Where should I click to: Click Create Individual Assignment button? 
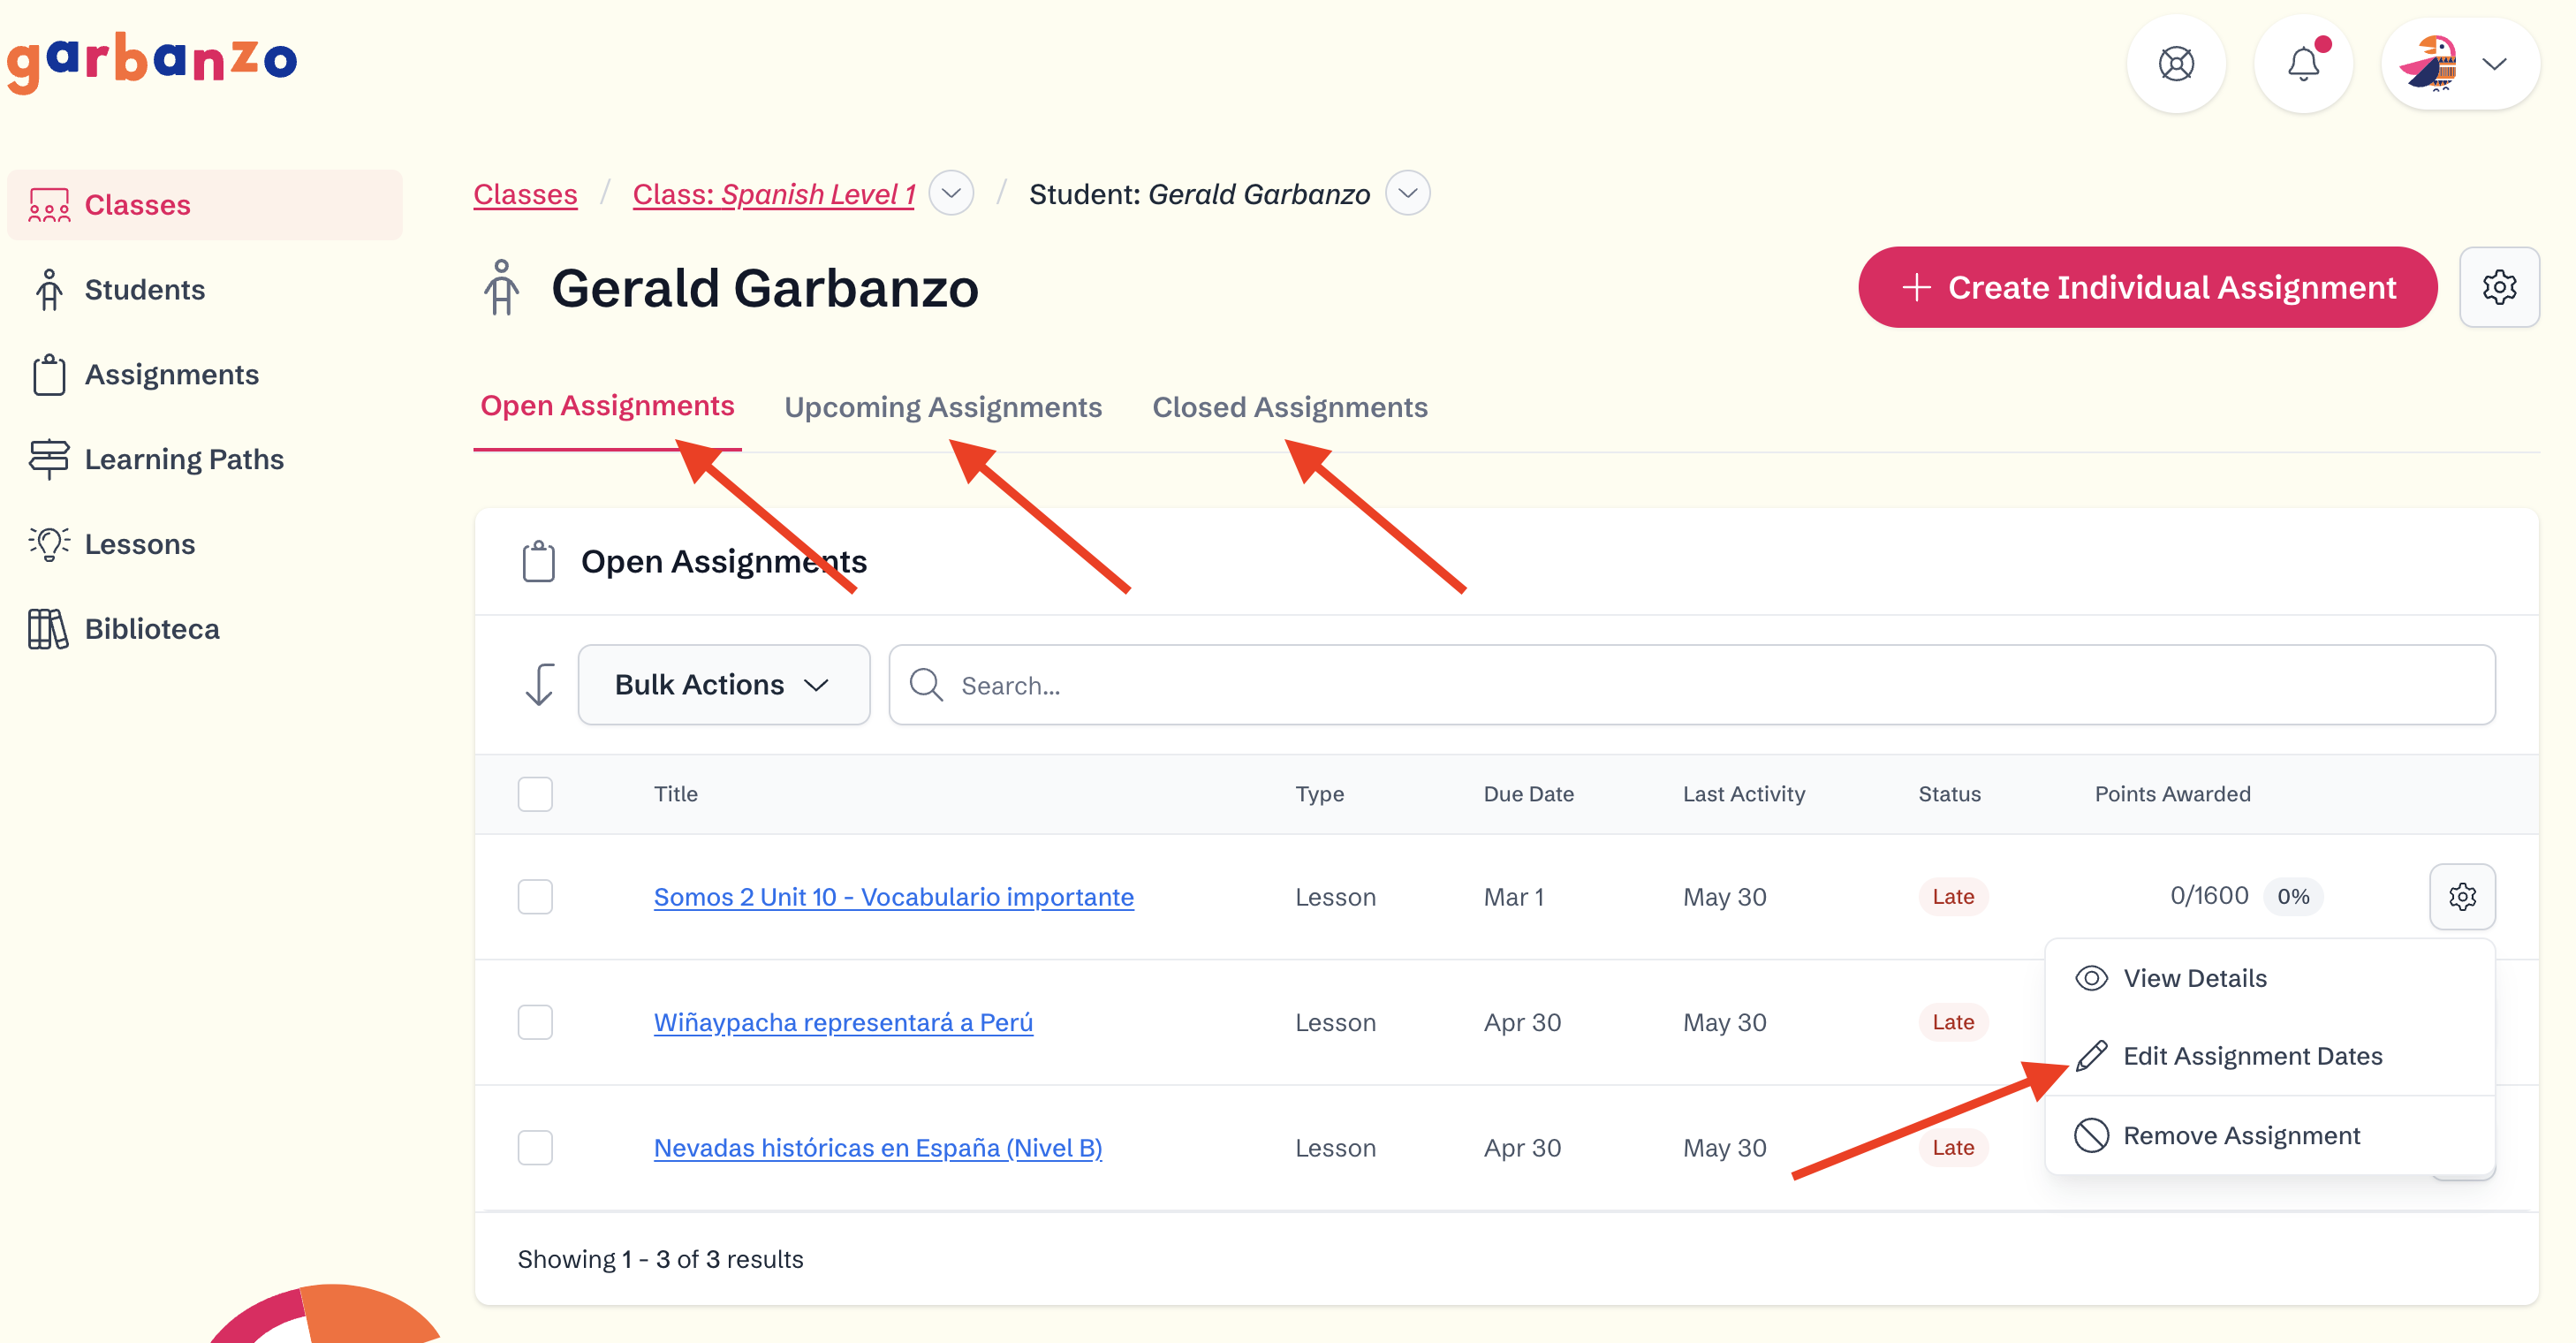click(x=2147, y=287)
